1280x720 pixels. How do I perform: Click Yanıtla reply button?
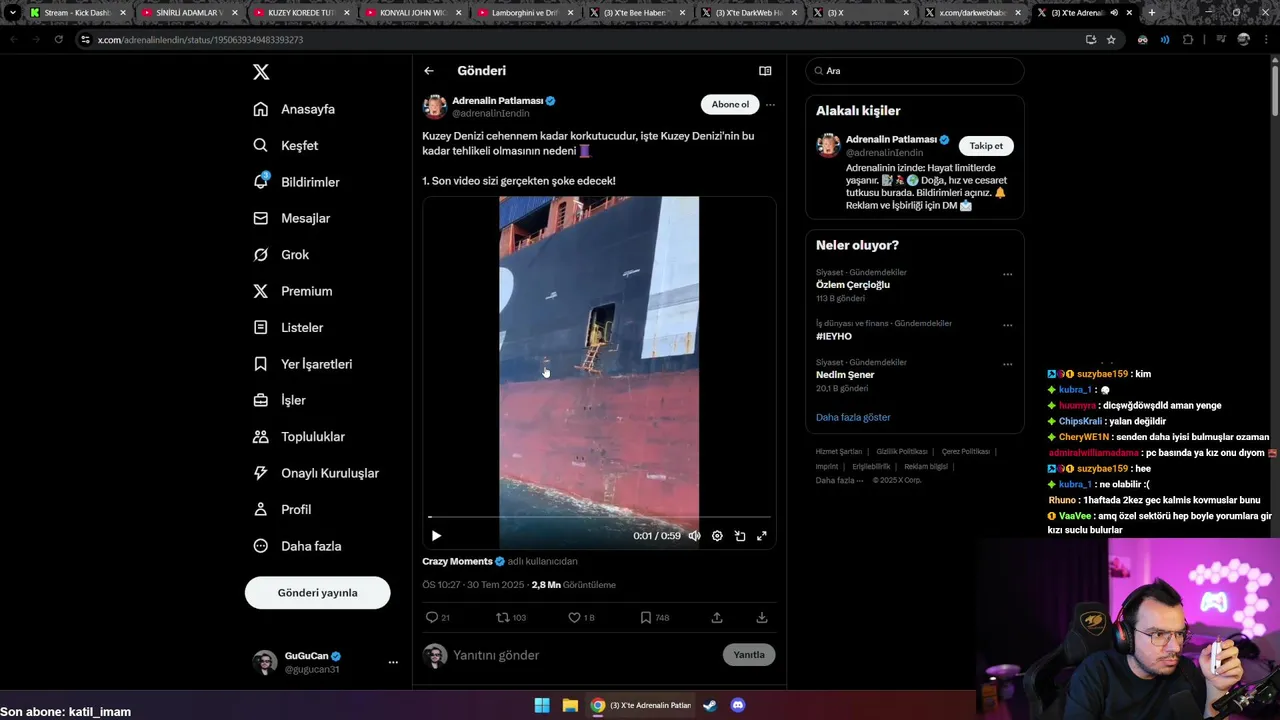pyautogui.click(x=749, y=655)
